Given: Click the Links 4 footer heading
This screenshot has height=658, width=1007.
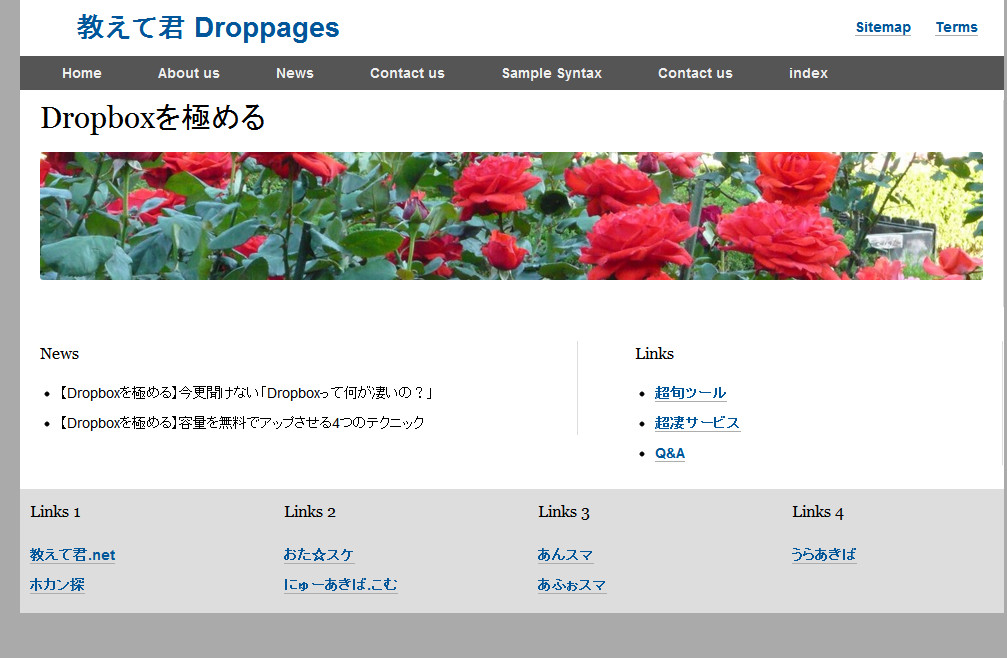Looking at the screenshot, I should tap(818, 512).
